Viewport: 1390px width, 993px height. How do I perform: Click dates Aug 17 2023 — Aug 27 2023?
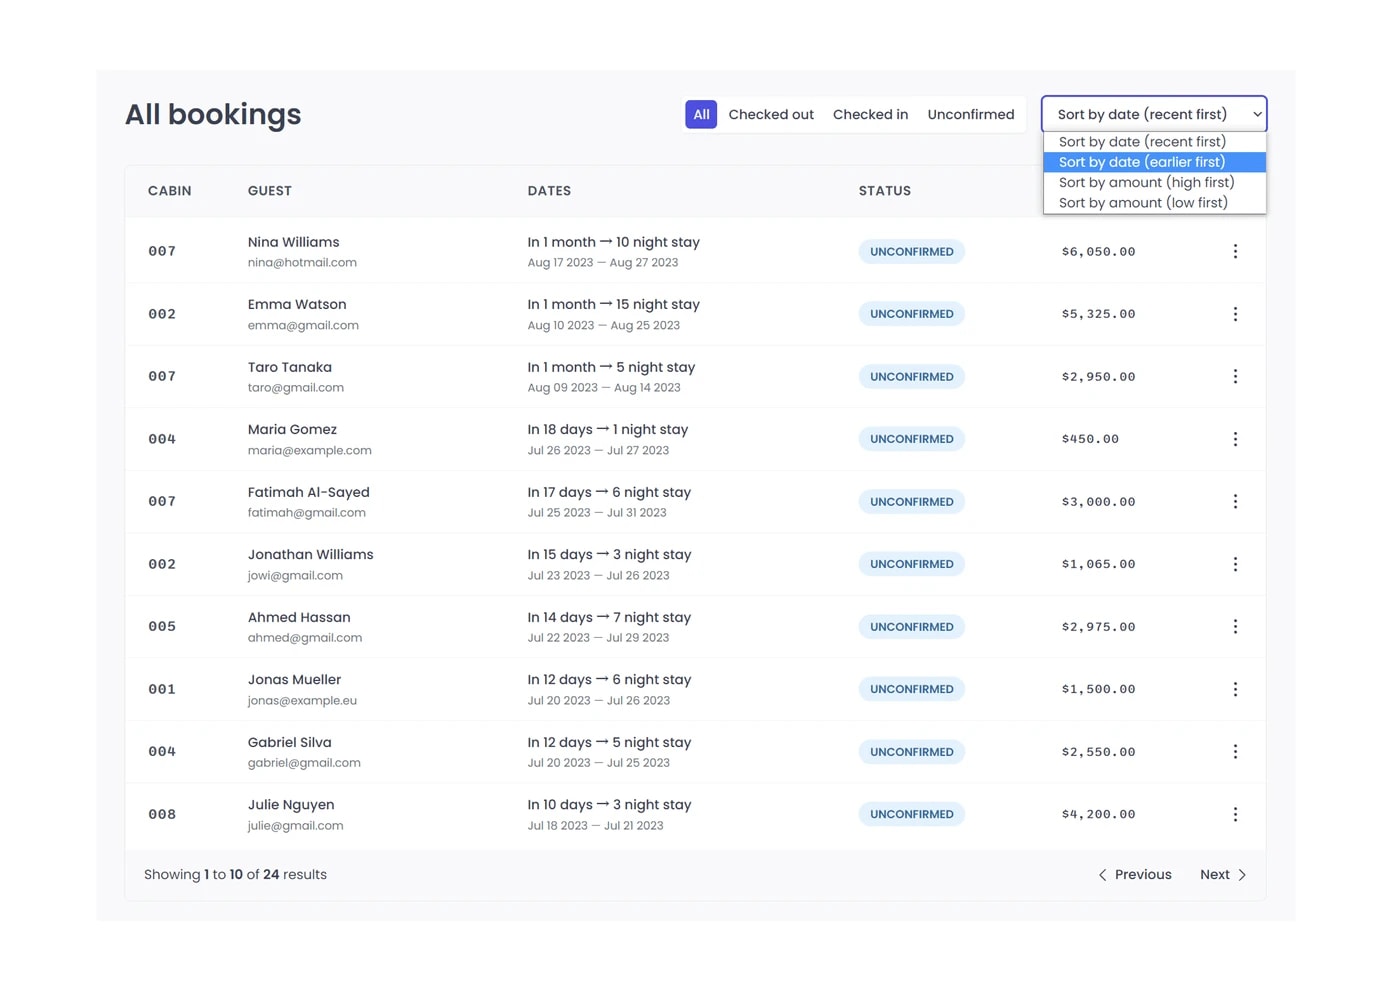(603, 263)
